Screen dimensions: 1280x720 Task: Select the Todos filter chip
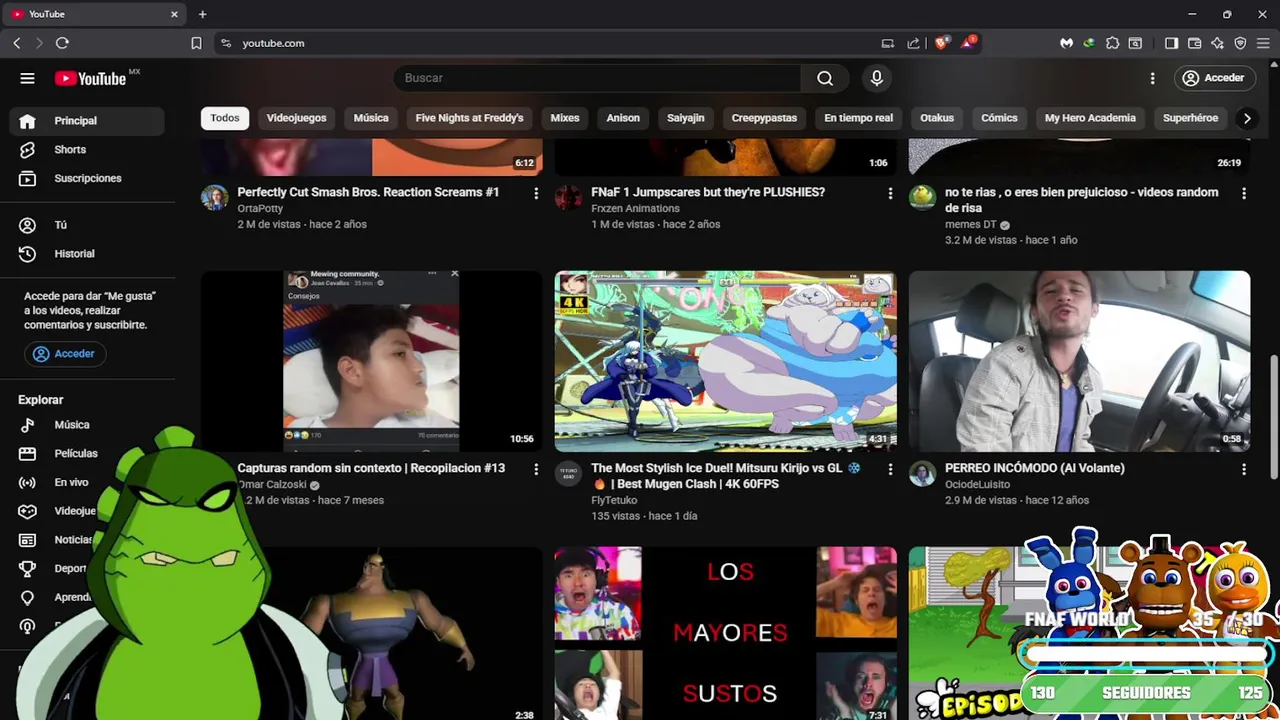pos(225,118)
